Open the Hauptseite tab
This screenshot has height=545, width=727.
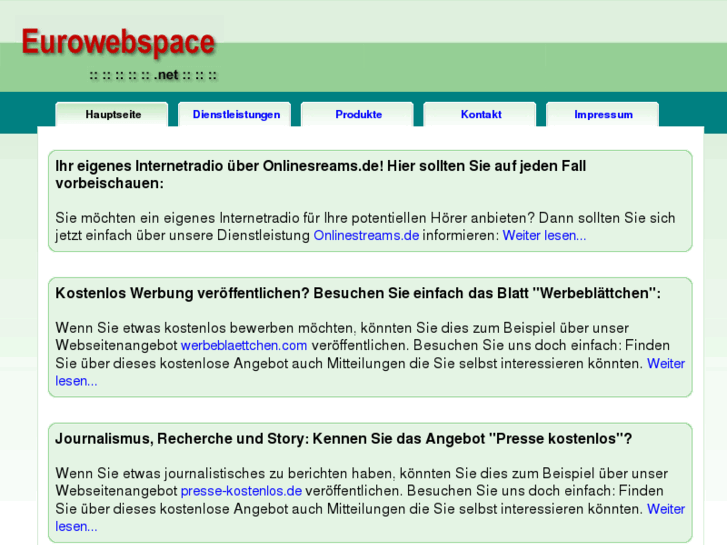112,115
